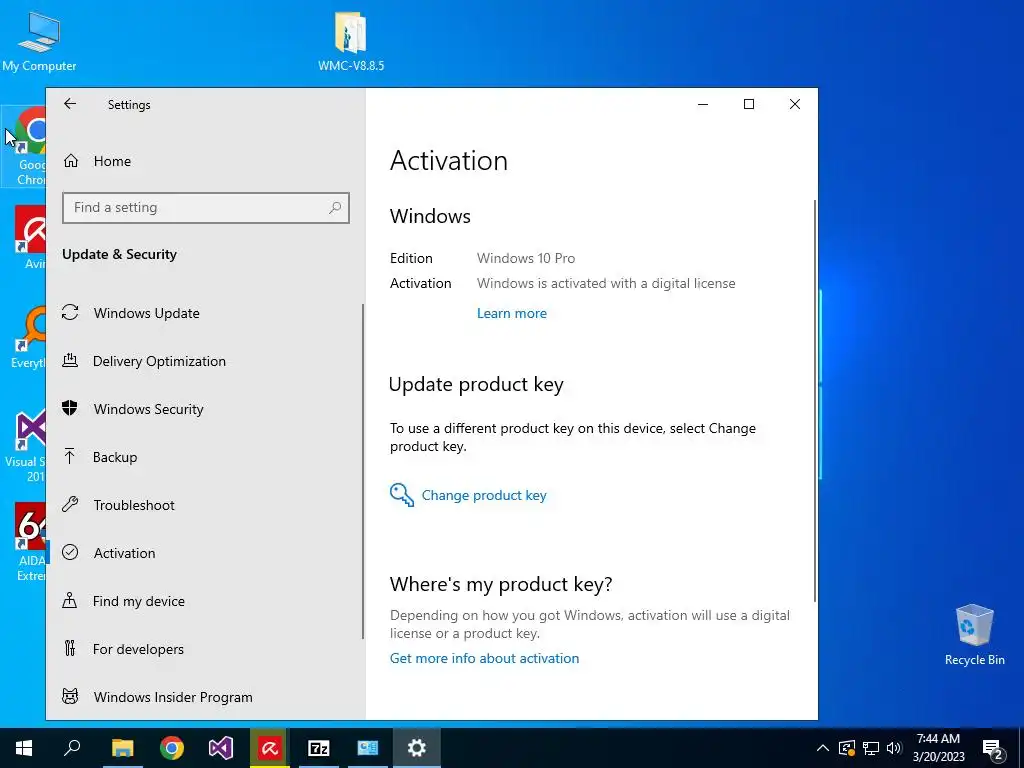Click the Windows 10 Pro edition text
Viewport: 1024px width, 768px height.
tap(526, 259)
